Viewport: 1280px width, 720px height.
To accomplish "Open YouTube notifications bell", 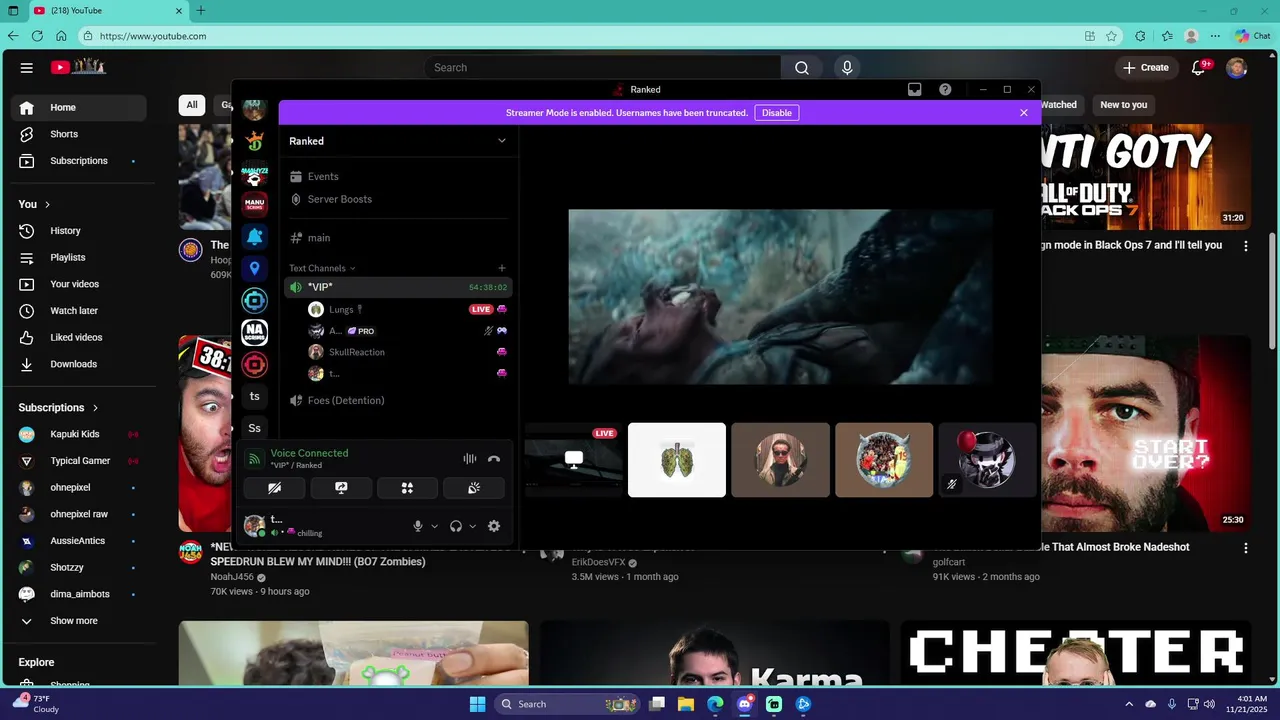I will pyautogui.click(x=1199, y=68).
